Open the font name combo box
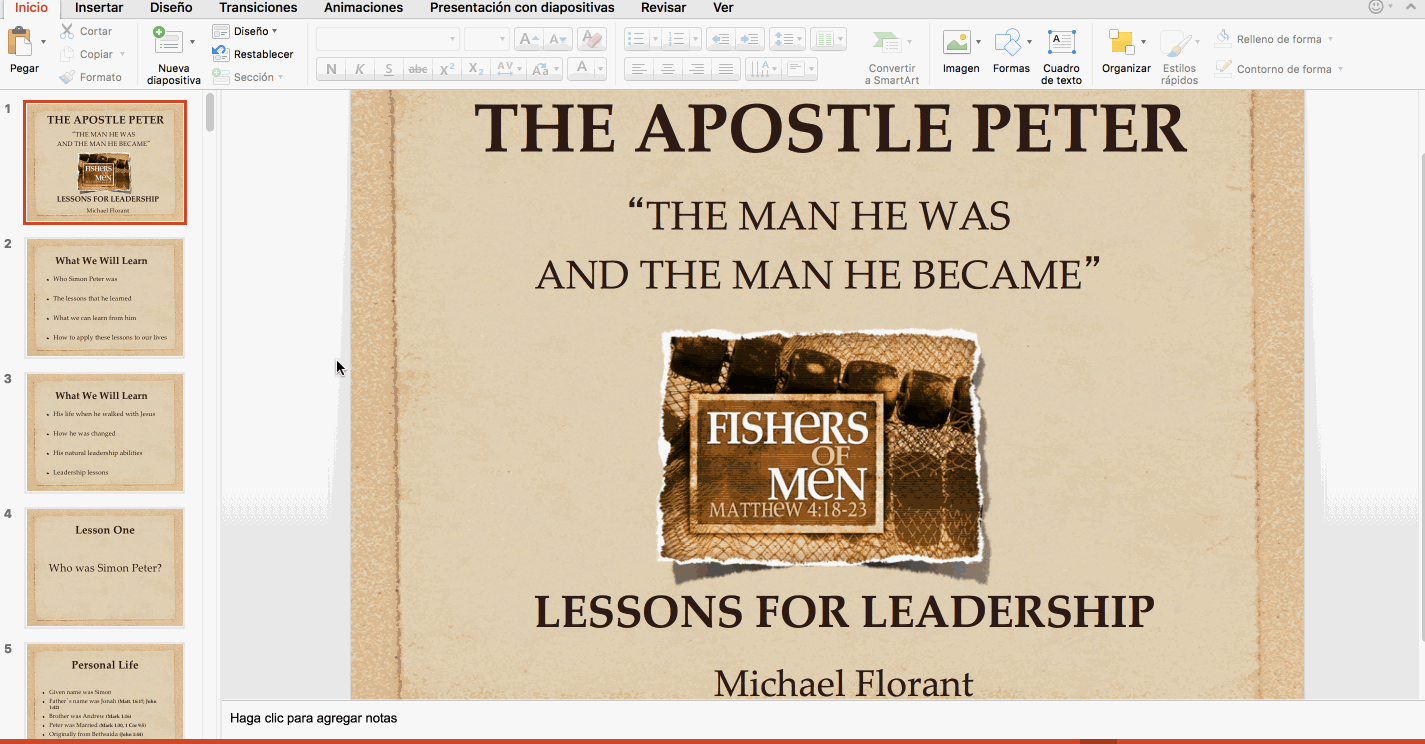 click(x=388, y=40)
